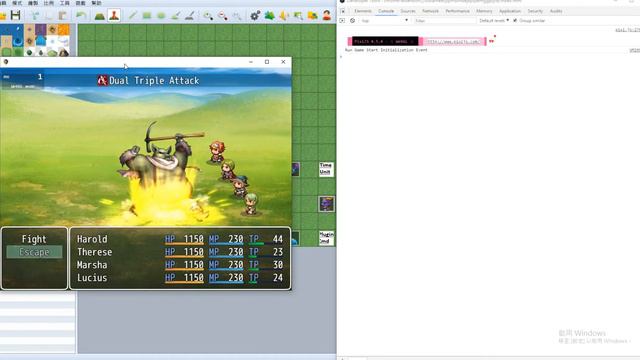The image size is (640, 360).
Task: Click the 'Time Unit' event on the map
Action: 326,169
